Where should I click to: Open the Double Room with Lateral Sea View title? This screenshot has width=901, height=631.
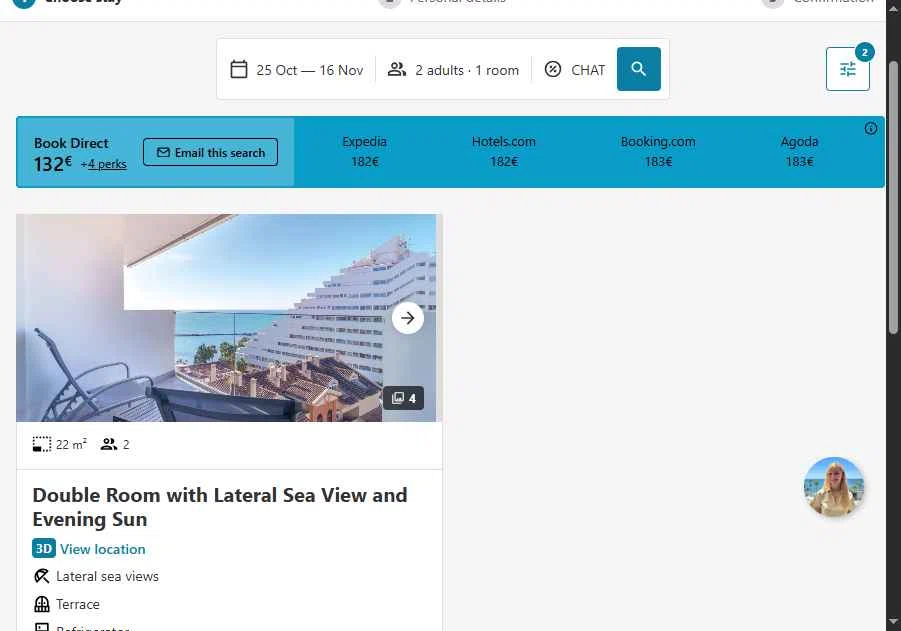pyautogui.click(x=220, y=507)
